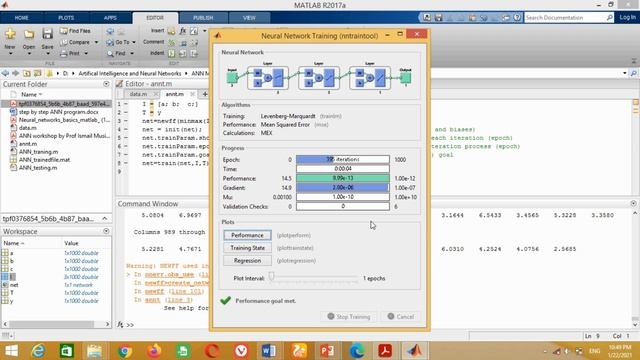Expand the Open dropdown arrow
The width and height of the screenshot is (640, 360).
coord(29,53)
